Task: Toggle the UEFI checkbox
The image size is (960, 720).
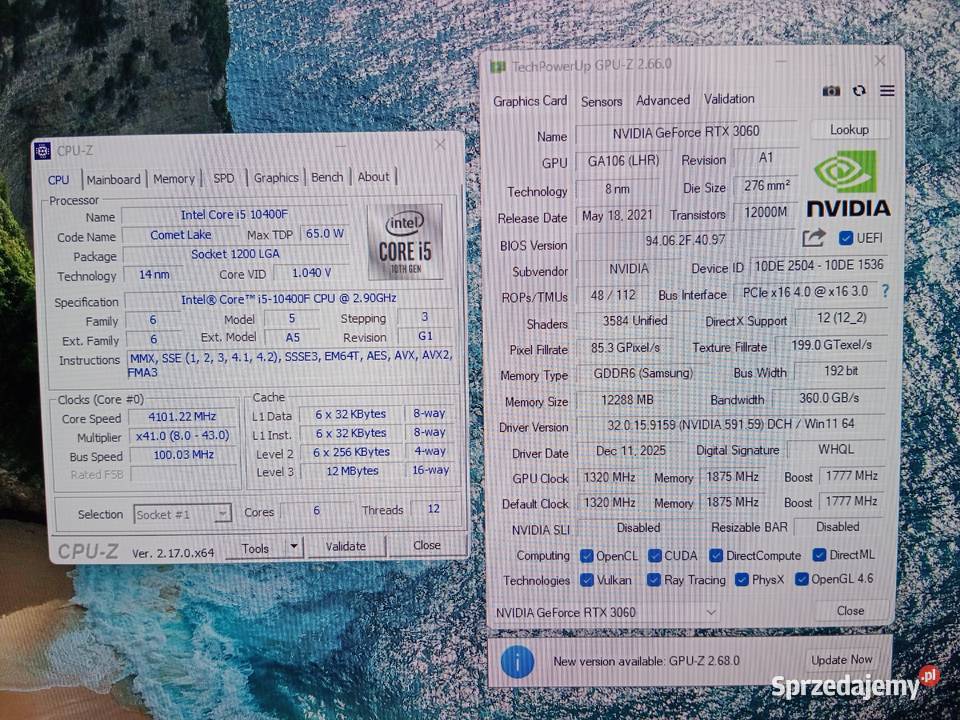Action: click(x=847, y=238)
